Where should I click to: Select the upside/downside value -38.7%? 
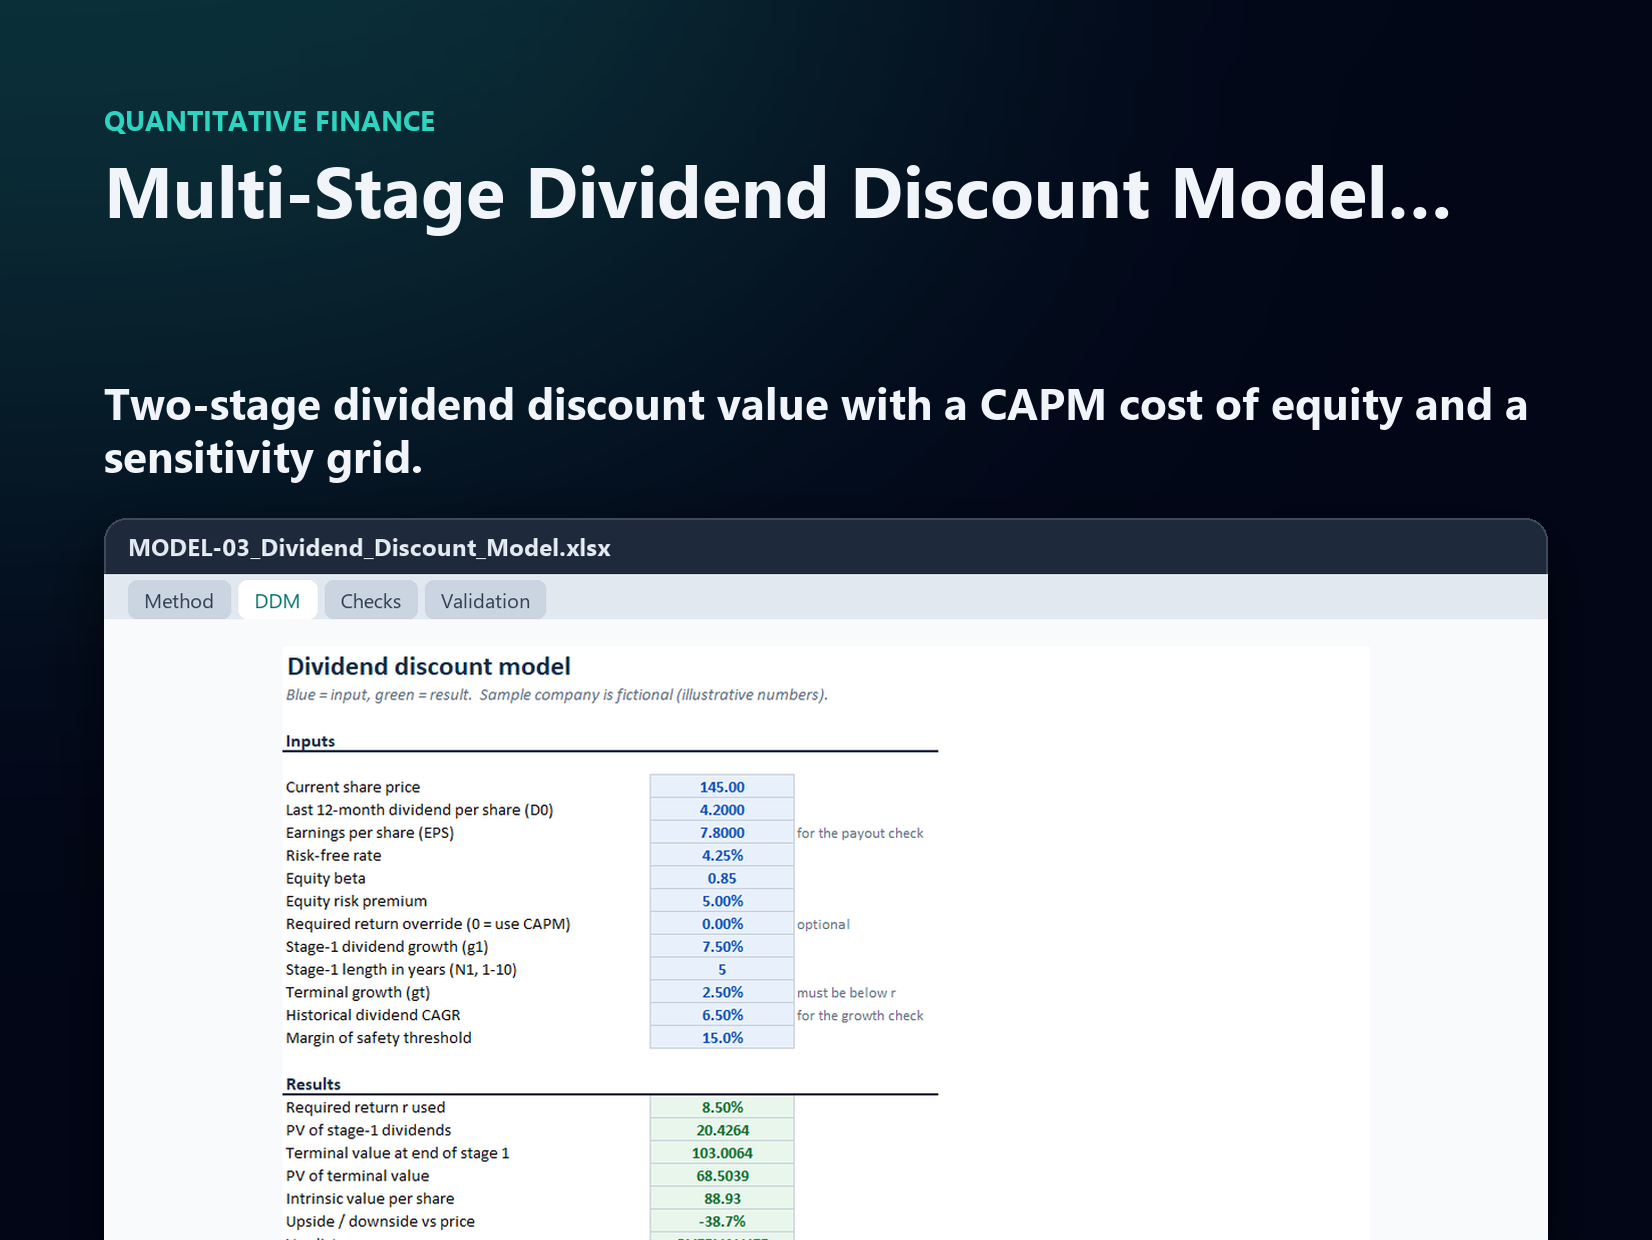722,1221
